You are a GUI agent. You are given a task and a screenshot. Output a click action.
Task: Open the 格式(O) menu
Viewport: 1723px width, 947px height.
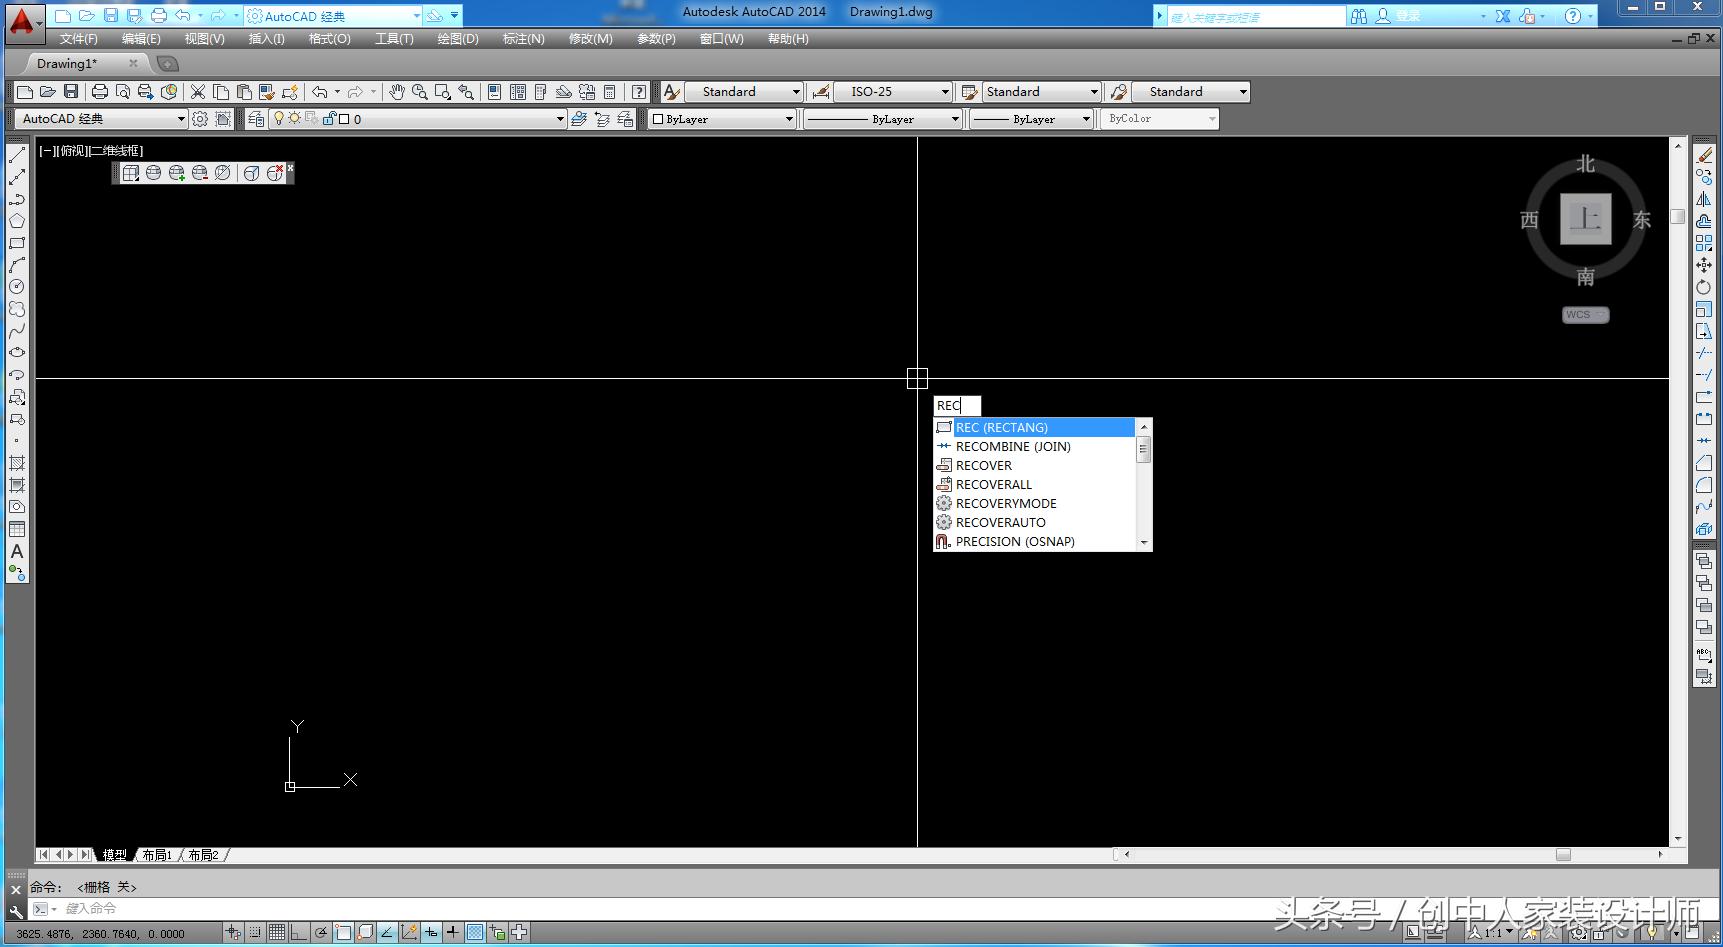[330, 39]
